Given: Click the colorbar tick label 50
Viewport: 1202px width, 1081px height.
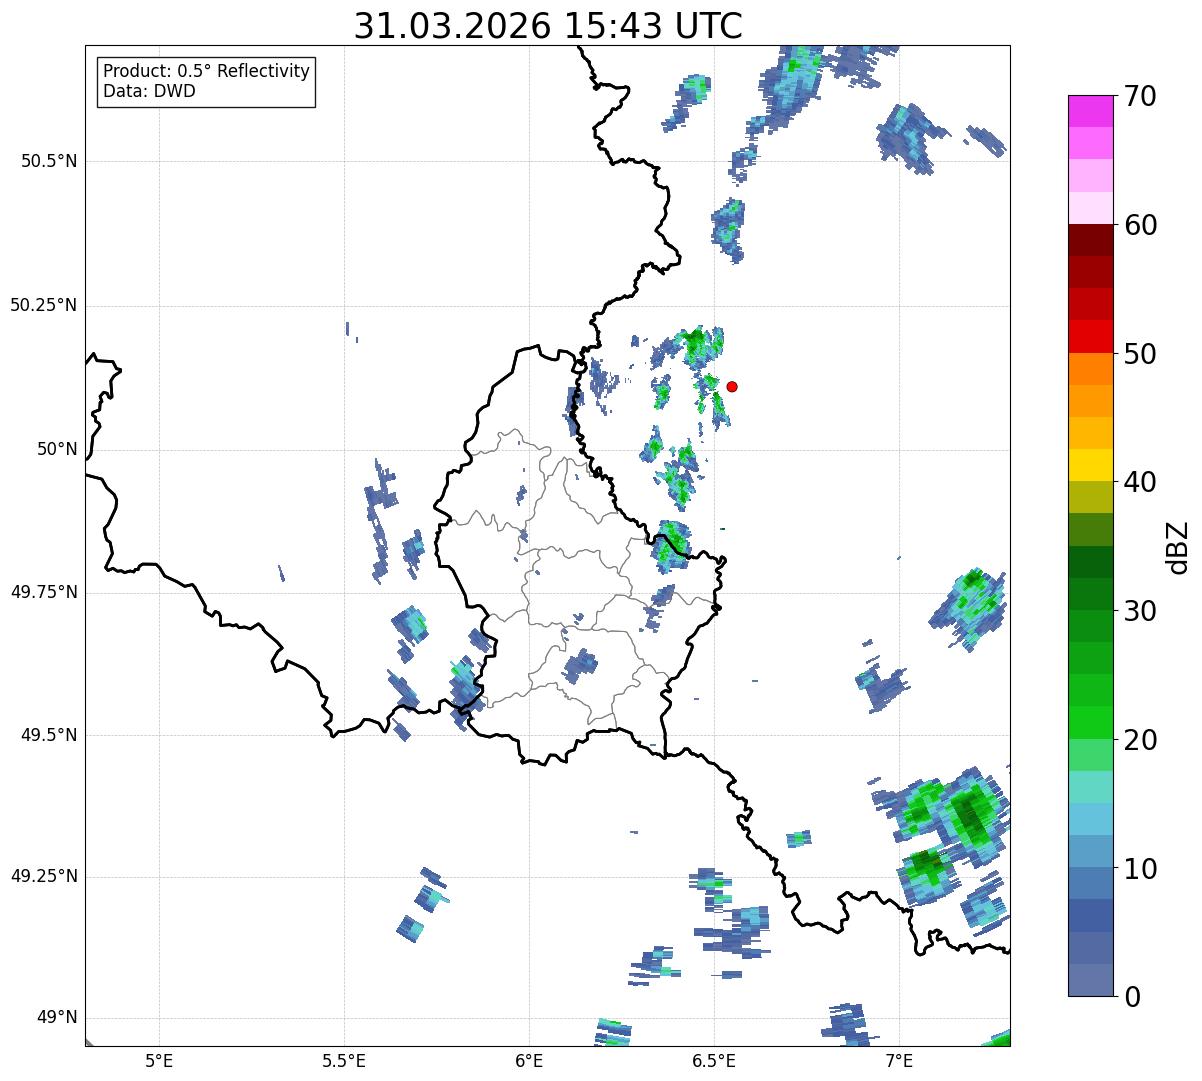Looking at the screenshot, I should (1140, 354).
